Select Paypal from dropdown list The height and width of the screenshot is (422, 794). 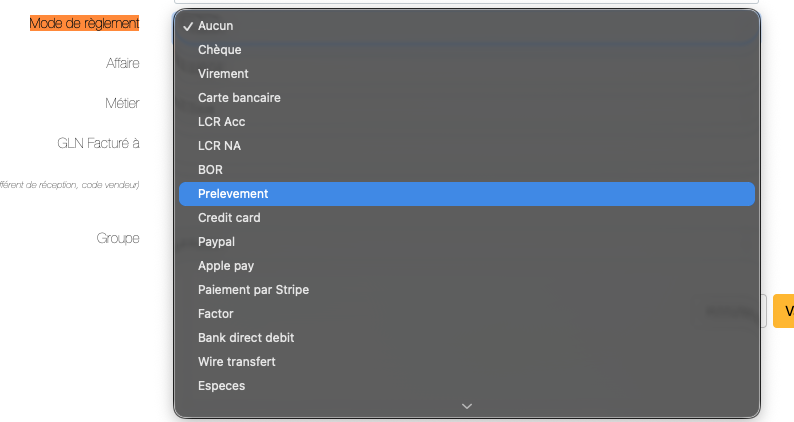[216, 242]
